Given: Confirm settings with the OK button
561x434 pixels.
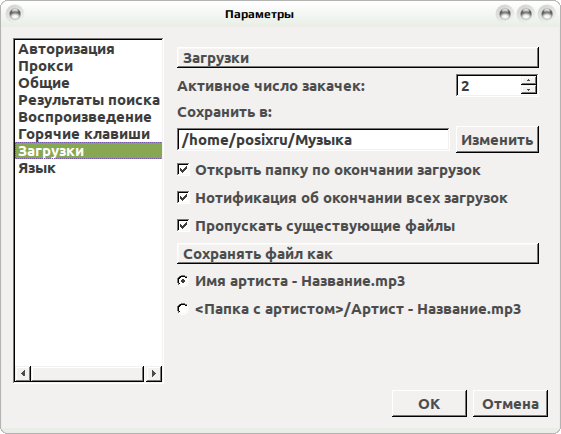Looking at the screenshot, I should pyautogui.click(x=429, y=404).
